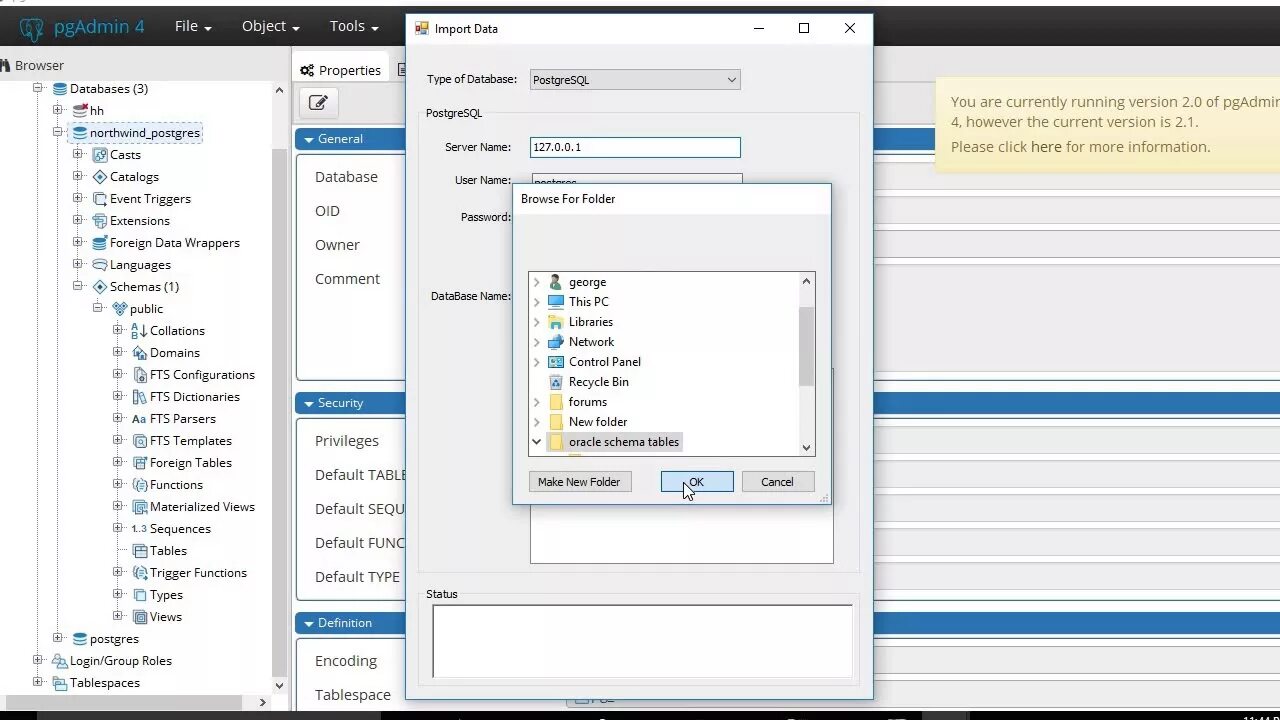Expand the Tablespaces node
Image resolution: width=1280 pixels, height=720 pixels.
(38, 683)
